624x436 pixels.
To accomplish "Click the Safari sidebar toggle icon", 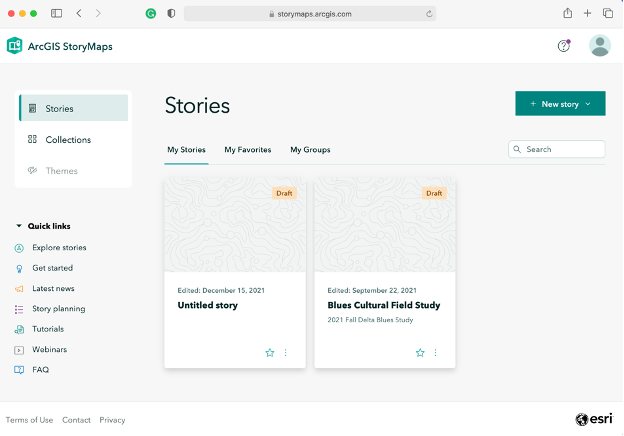I will pos(56,14).
